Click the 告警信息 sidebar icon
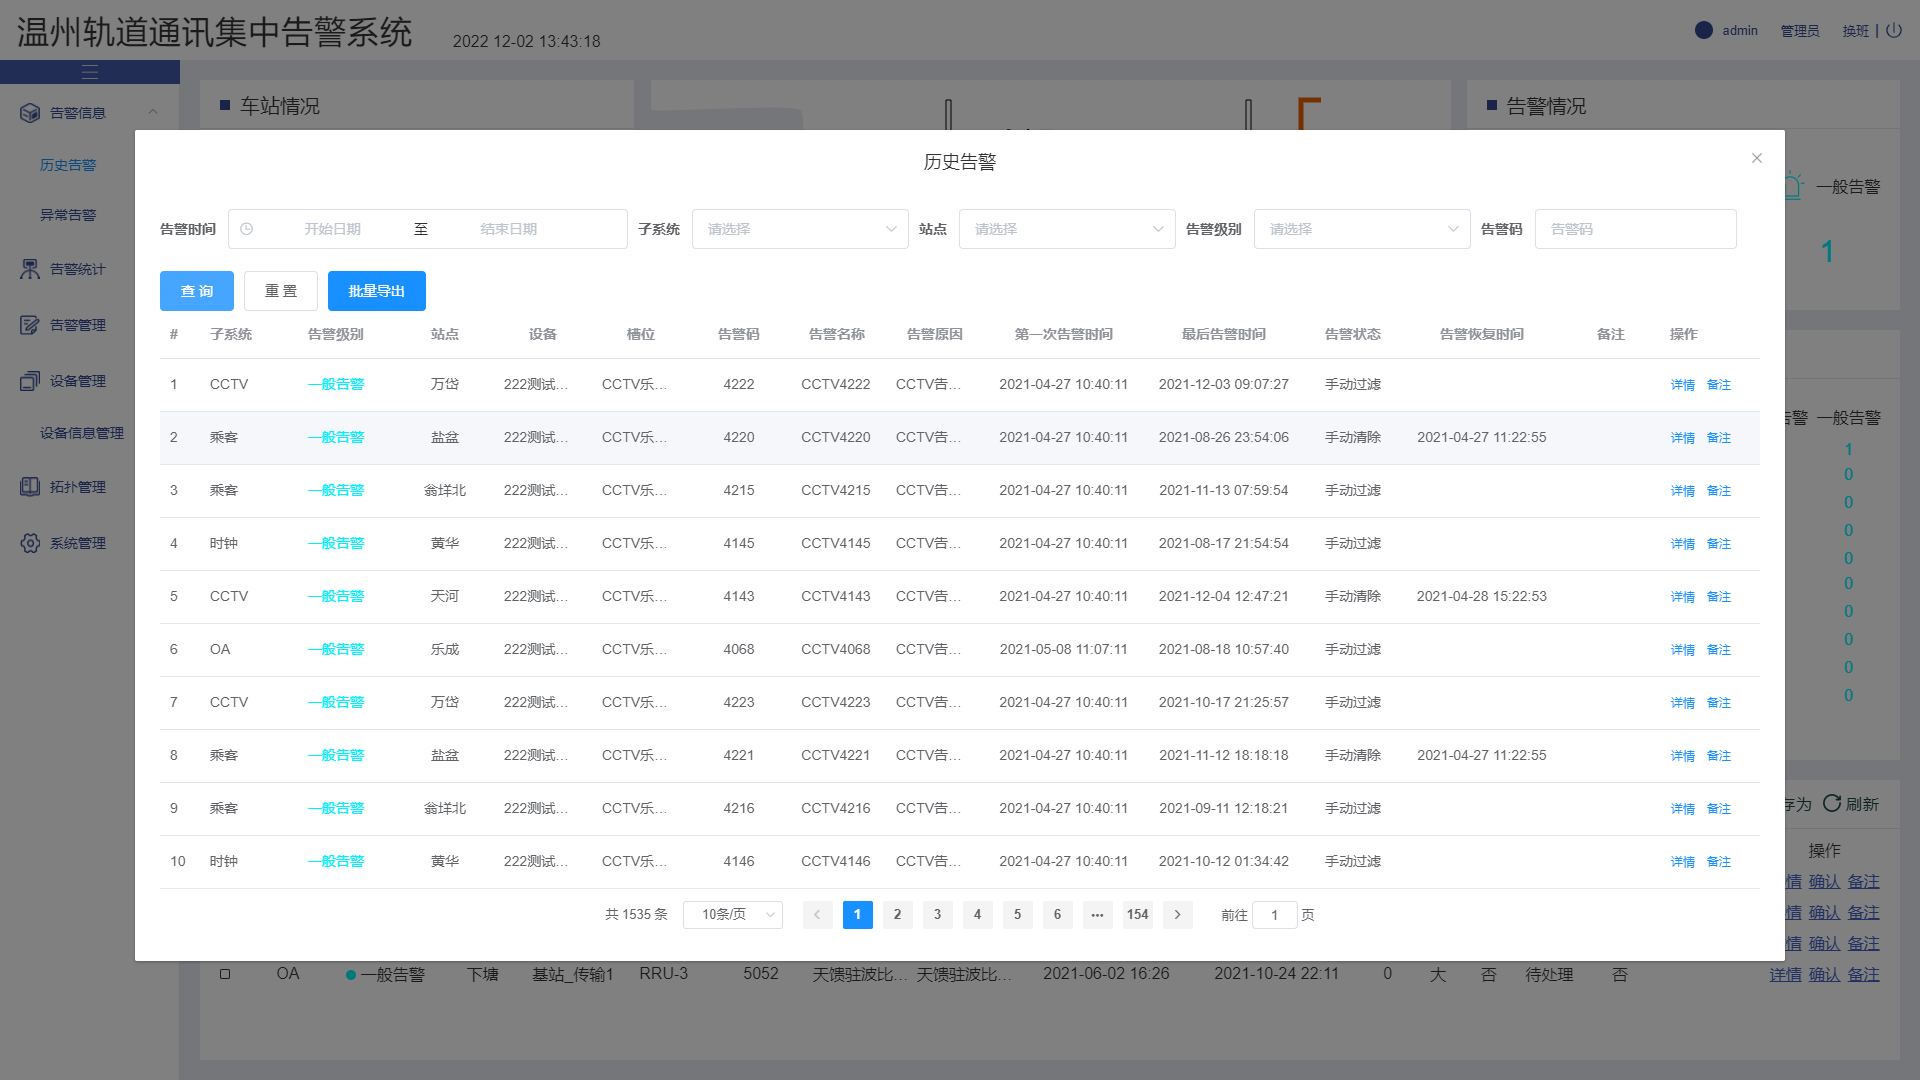 coord(30,113)
